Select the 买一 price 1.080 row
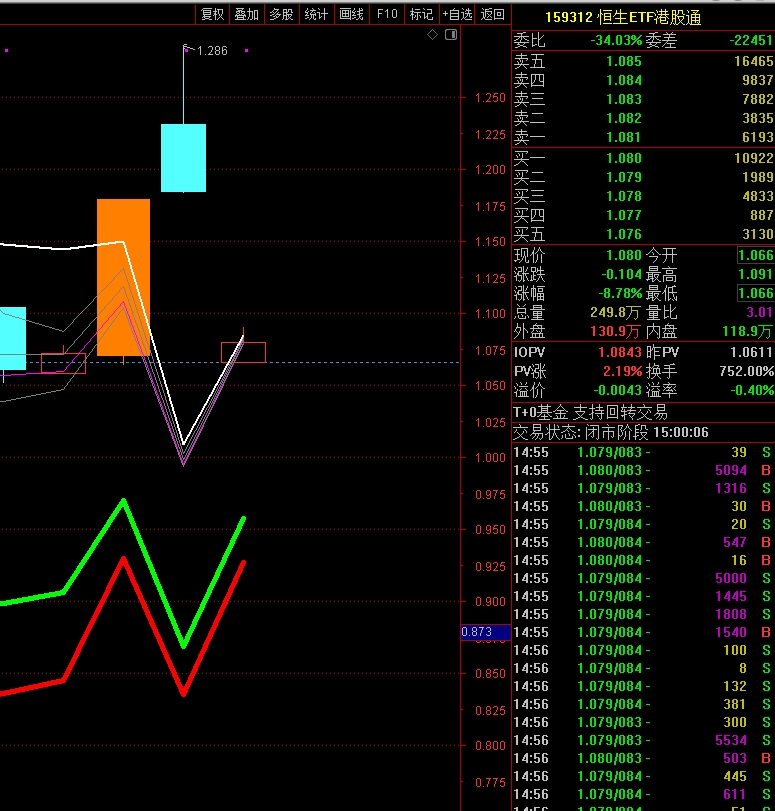 [644, 158]
